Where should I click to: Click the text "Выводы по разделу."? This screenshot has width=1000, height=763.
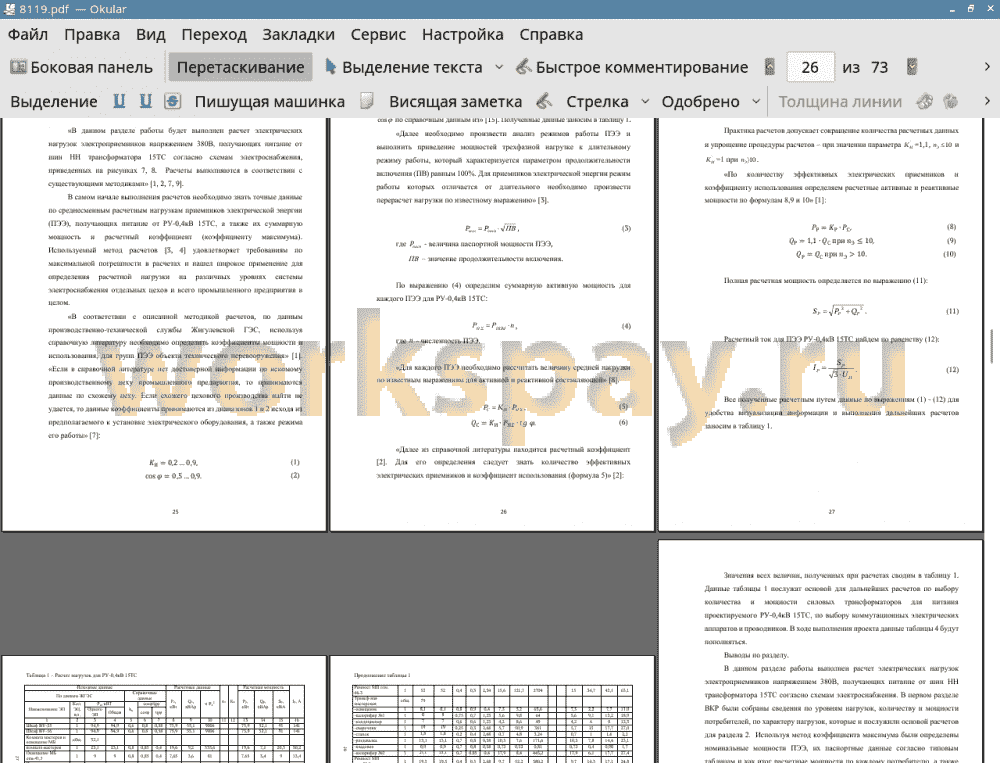[x=756, y=655]
